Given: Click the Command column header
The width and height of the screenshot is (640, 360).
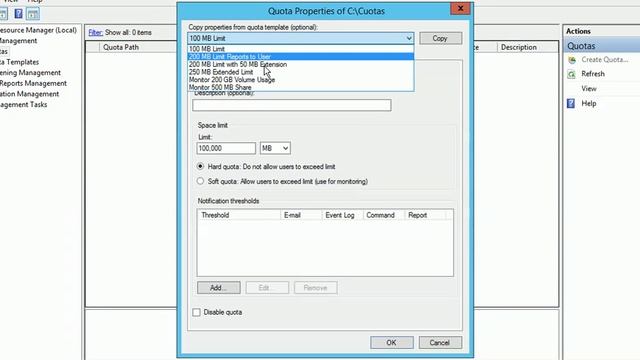Looking at the screenshot, I should [384, 215].
